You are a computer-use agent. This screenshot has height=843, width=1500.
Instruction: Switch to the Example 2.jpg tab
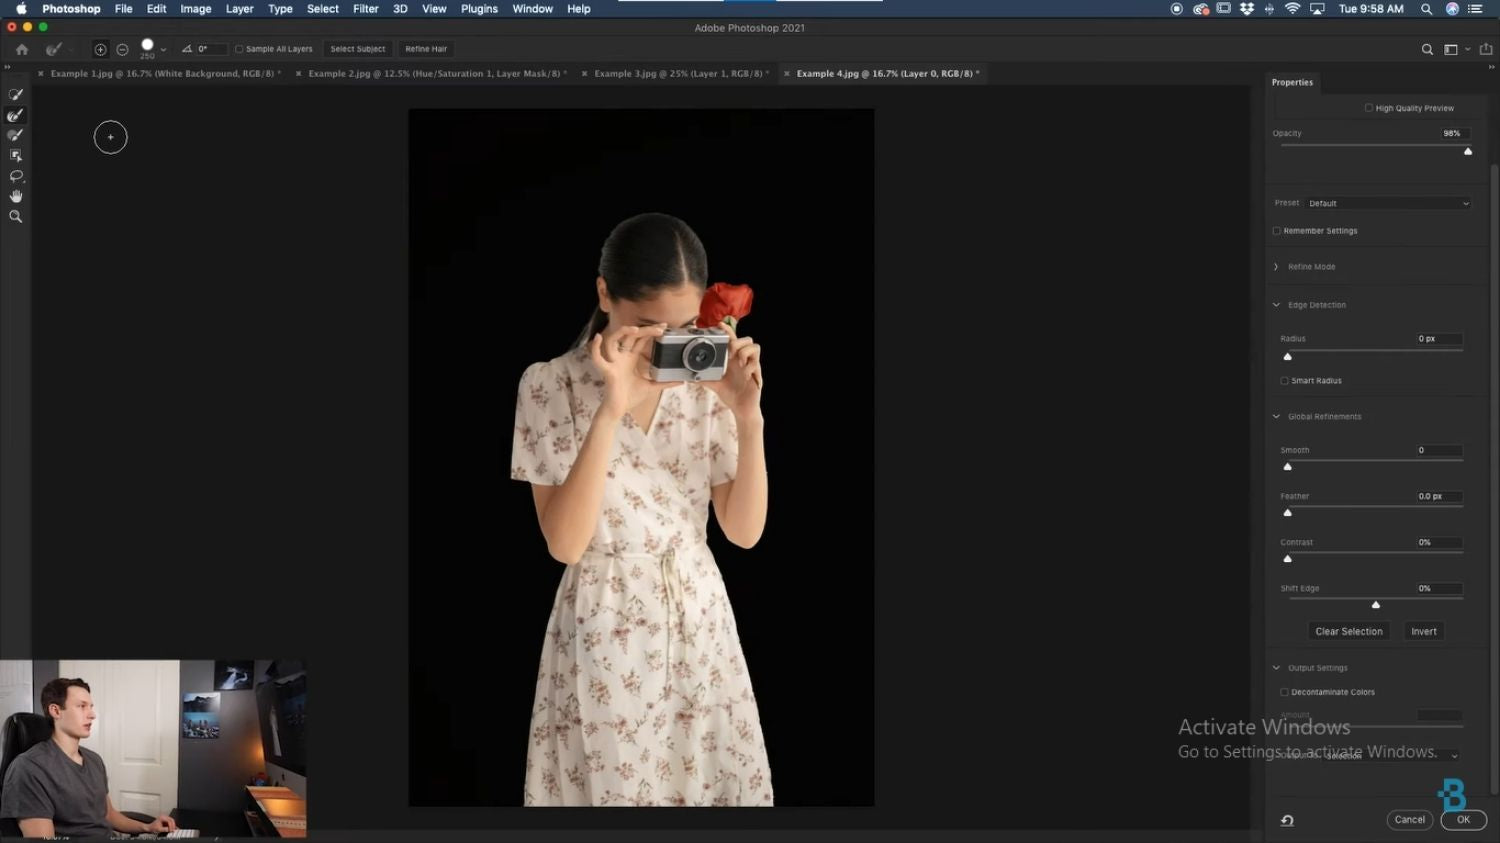pyautogui.click(x=435, y=73)
